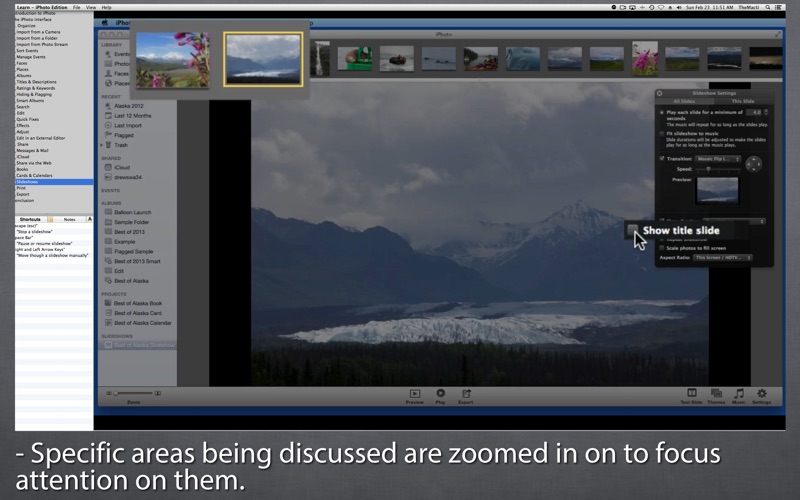Click the slide duration seconds stepper
The width and height of the screenshot is (800, 500).
[765, 112]
